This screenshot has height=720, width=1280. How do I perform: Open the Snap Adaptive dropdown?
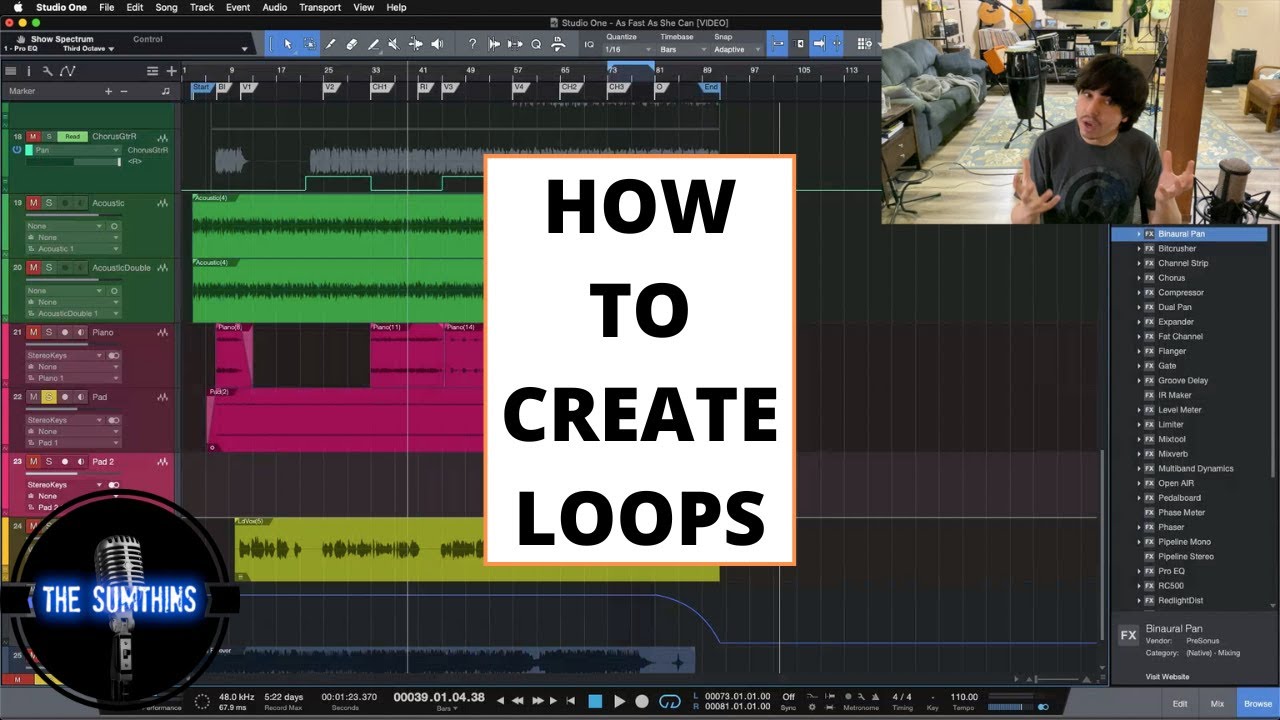pos(736,49)
